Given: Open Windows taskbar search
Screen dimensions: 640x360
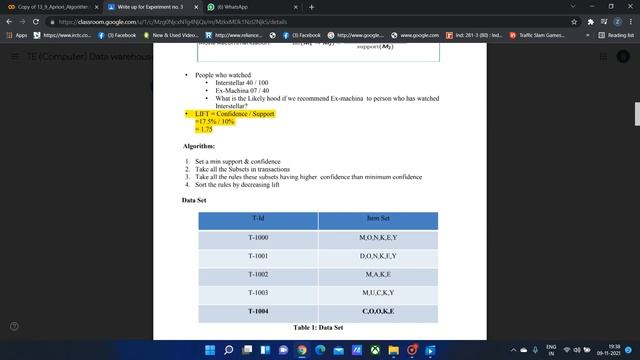Looking at the screenshot, I should click(x=229, y=350).
